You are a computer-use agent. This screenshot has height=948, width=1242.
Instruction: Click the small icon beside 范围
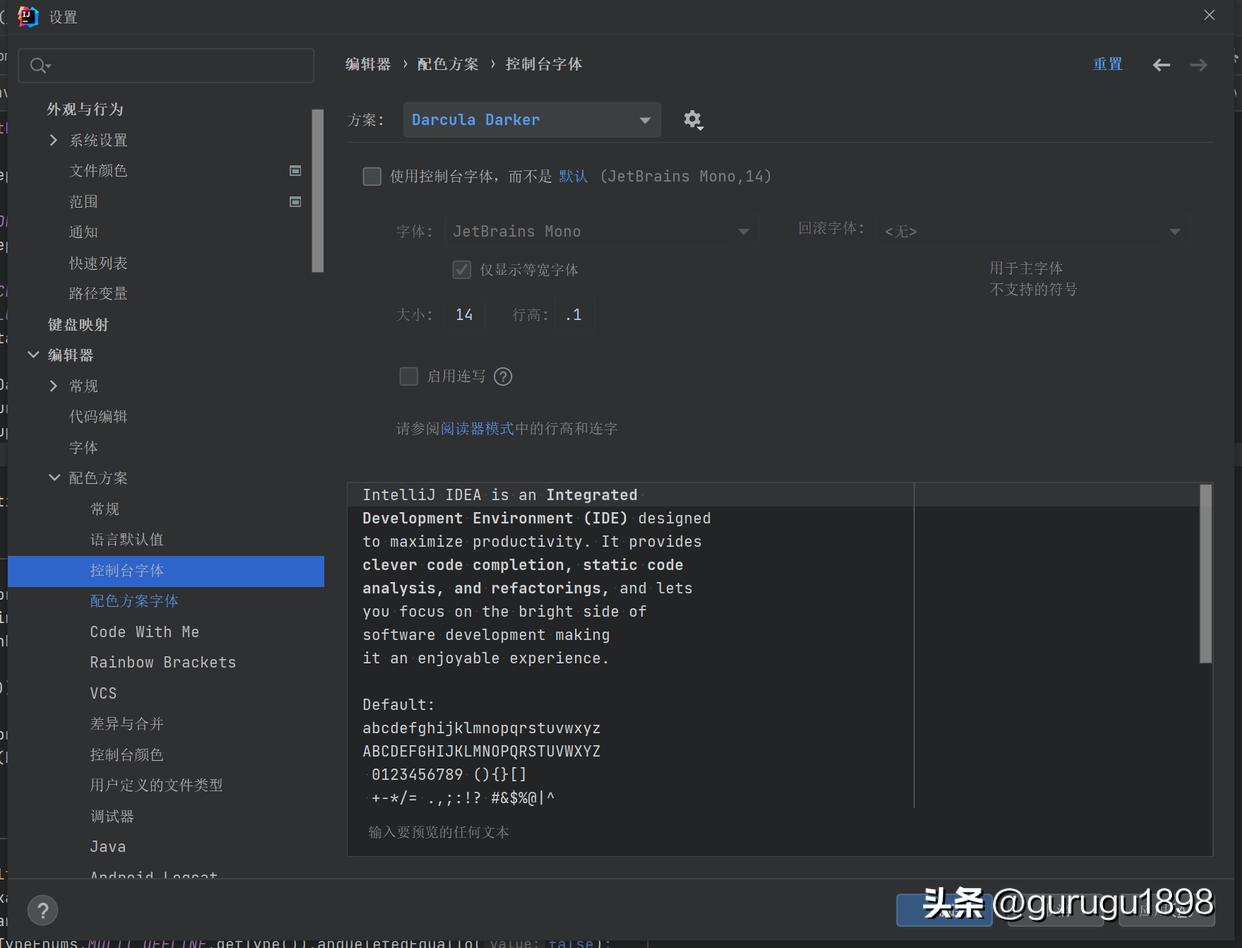click(x=295, y=201)
